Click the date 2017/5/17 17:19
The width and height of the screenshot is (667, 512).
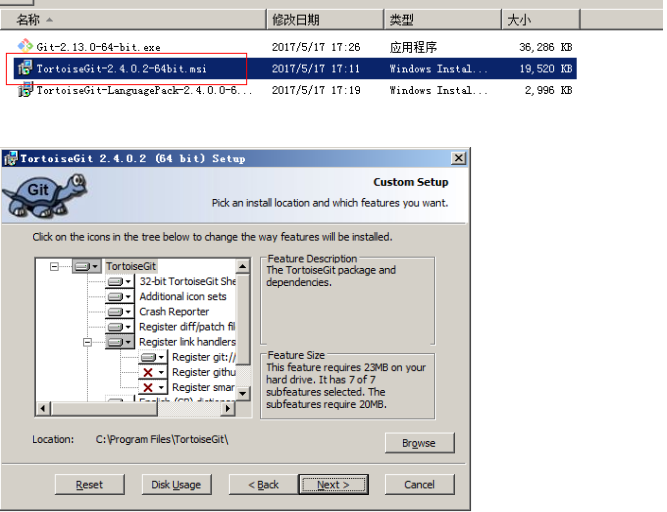pos(316,90)
